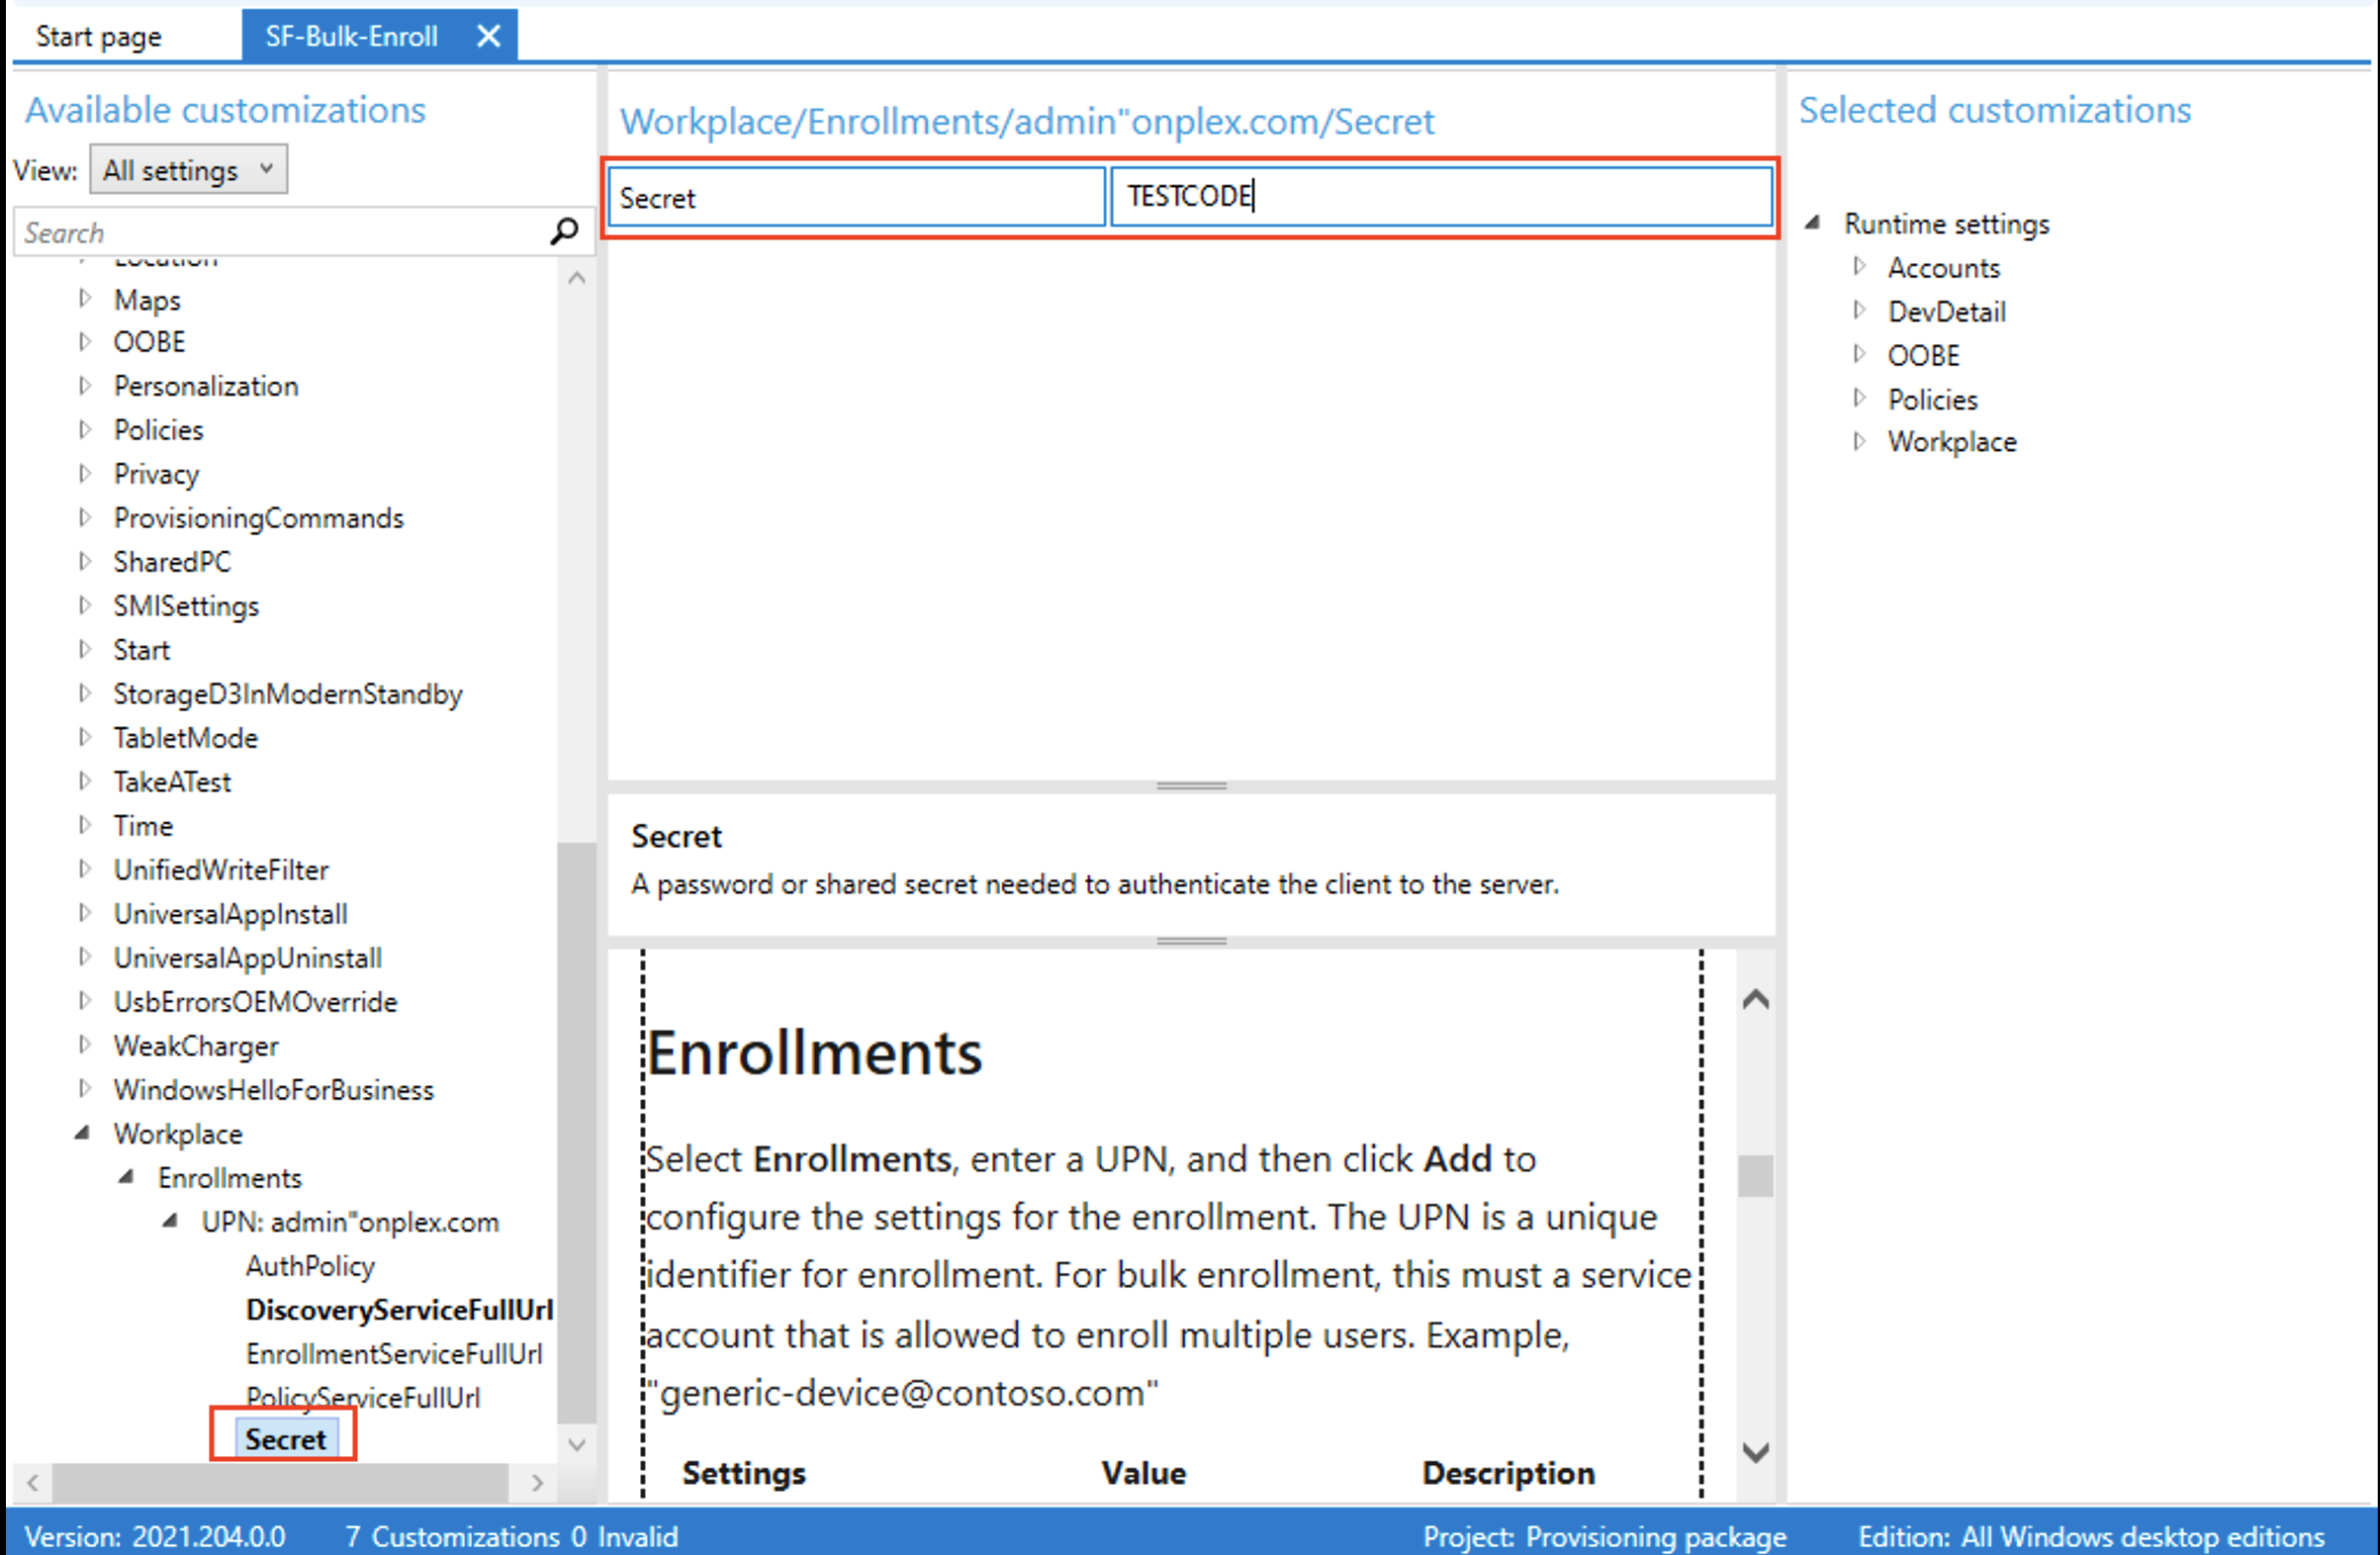
Task: Expand the UniversalAppInstall node
Action: (85, 913)
